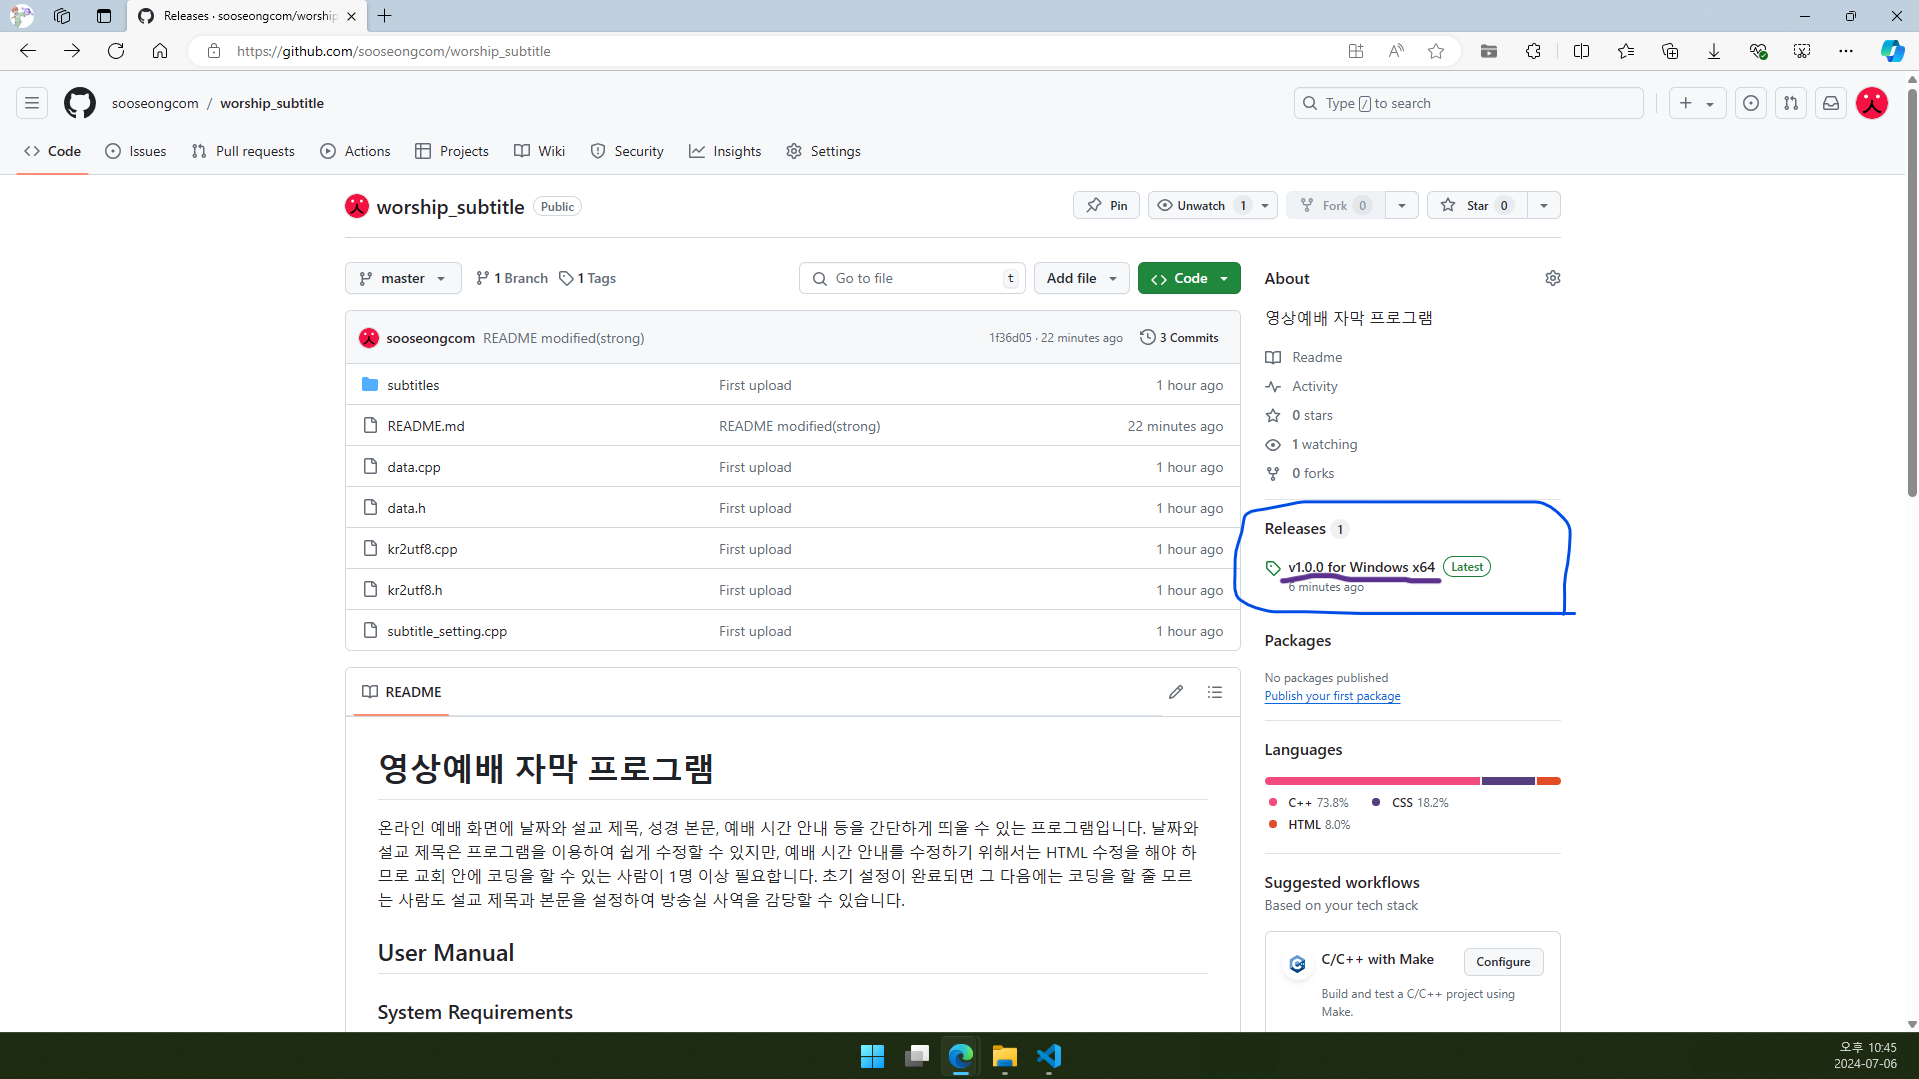1919x1079 pixels.
Task: Switch to the Insights tab
Action: click(725, 151)
